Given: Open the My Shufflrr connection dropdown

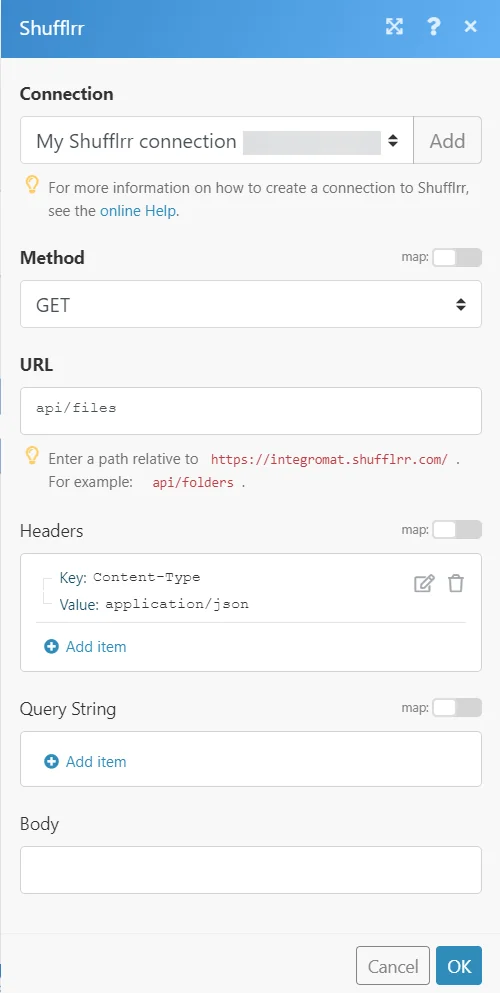Looking at the screenshot, I should [x=217, y=140].
